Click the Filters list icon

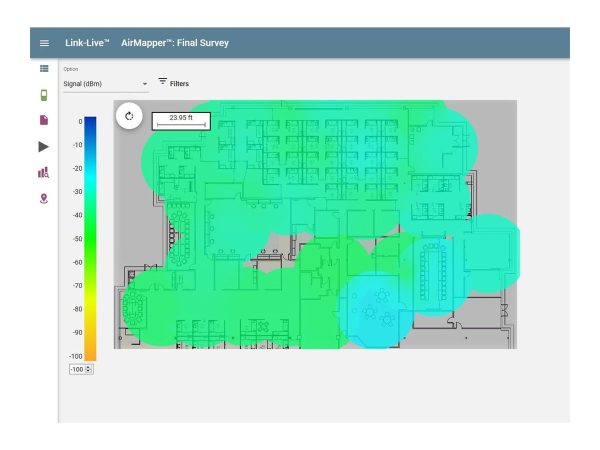(163, 82)
